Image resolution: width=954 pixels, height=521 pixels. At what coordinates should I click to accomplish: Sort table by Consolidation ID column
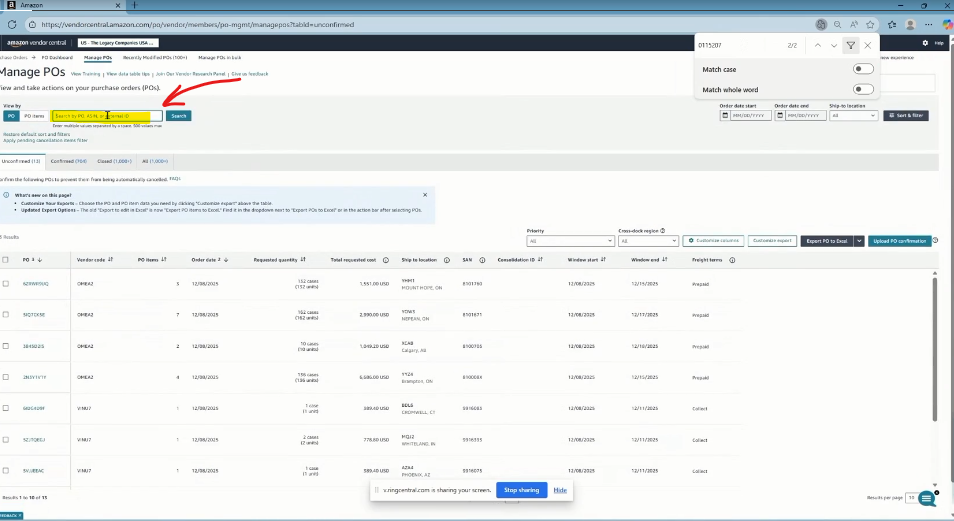[x=540, y=259]
